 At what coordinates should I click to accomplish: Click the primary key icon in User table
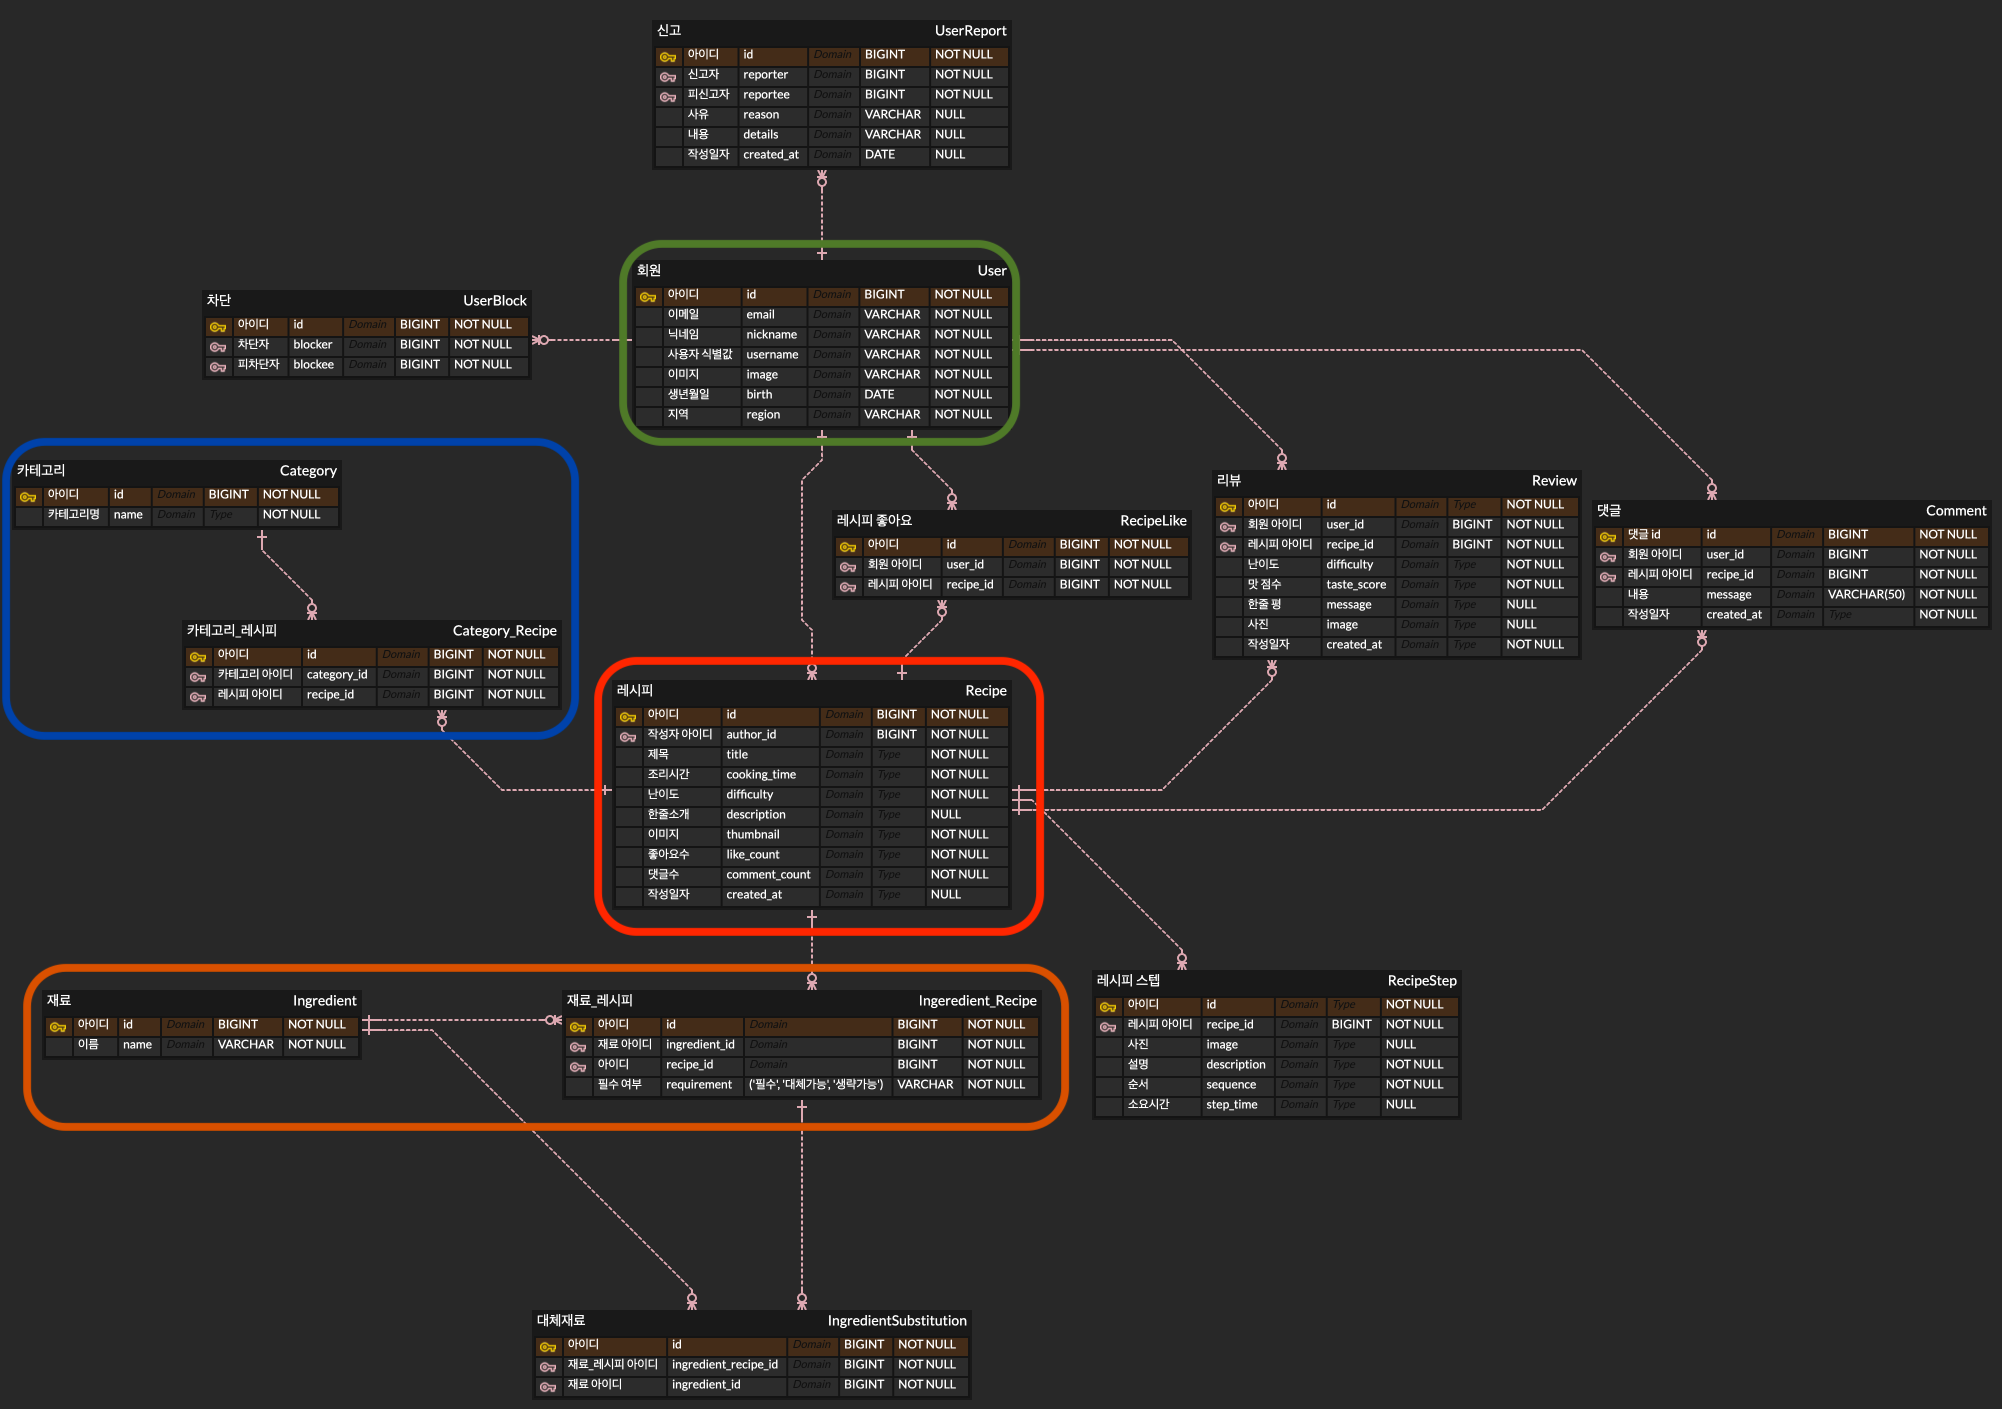click(648, 297)
